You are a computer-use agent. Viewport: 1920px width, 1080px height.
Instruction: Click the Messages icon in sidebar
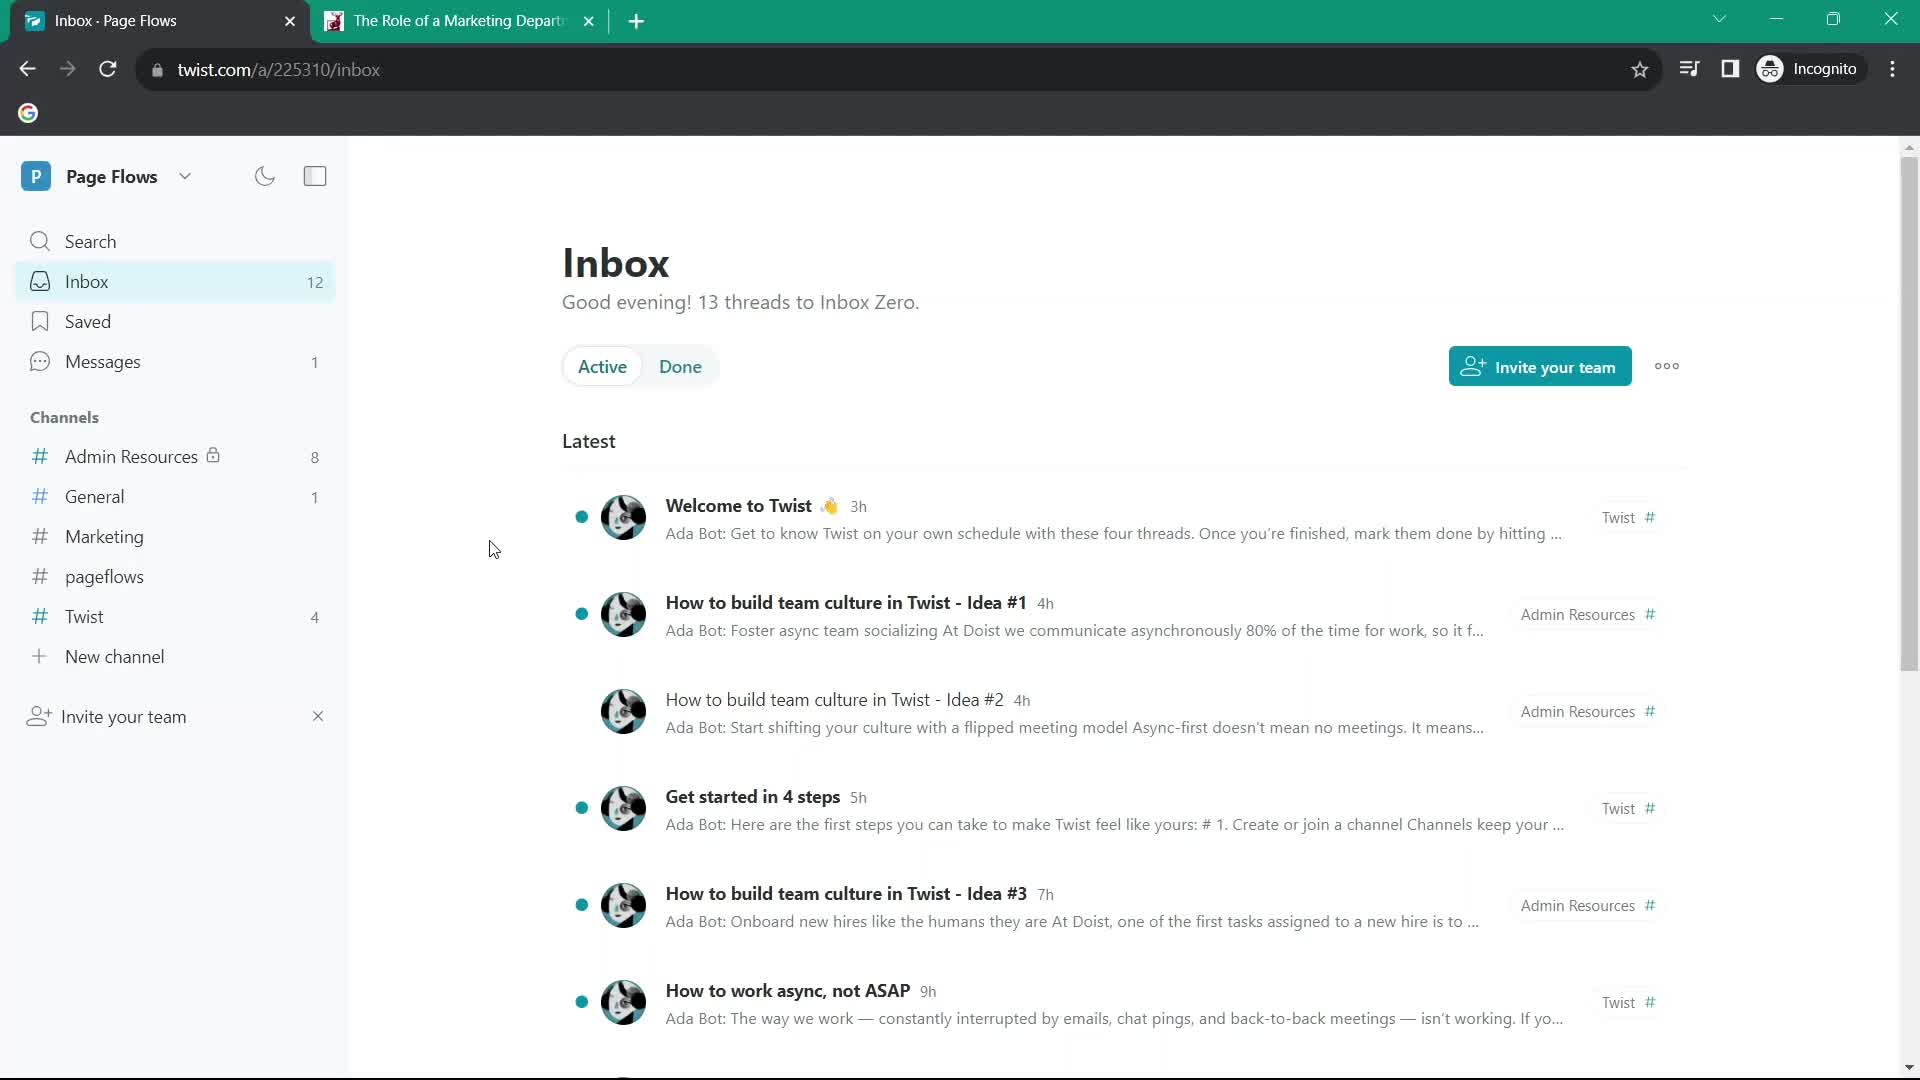tap(40, 361)
